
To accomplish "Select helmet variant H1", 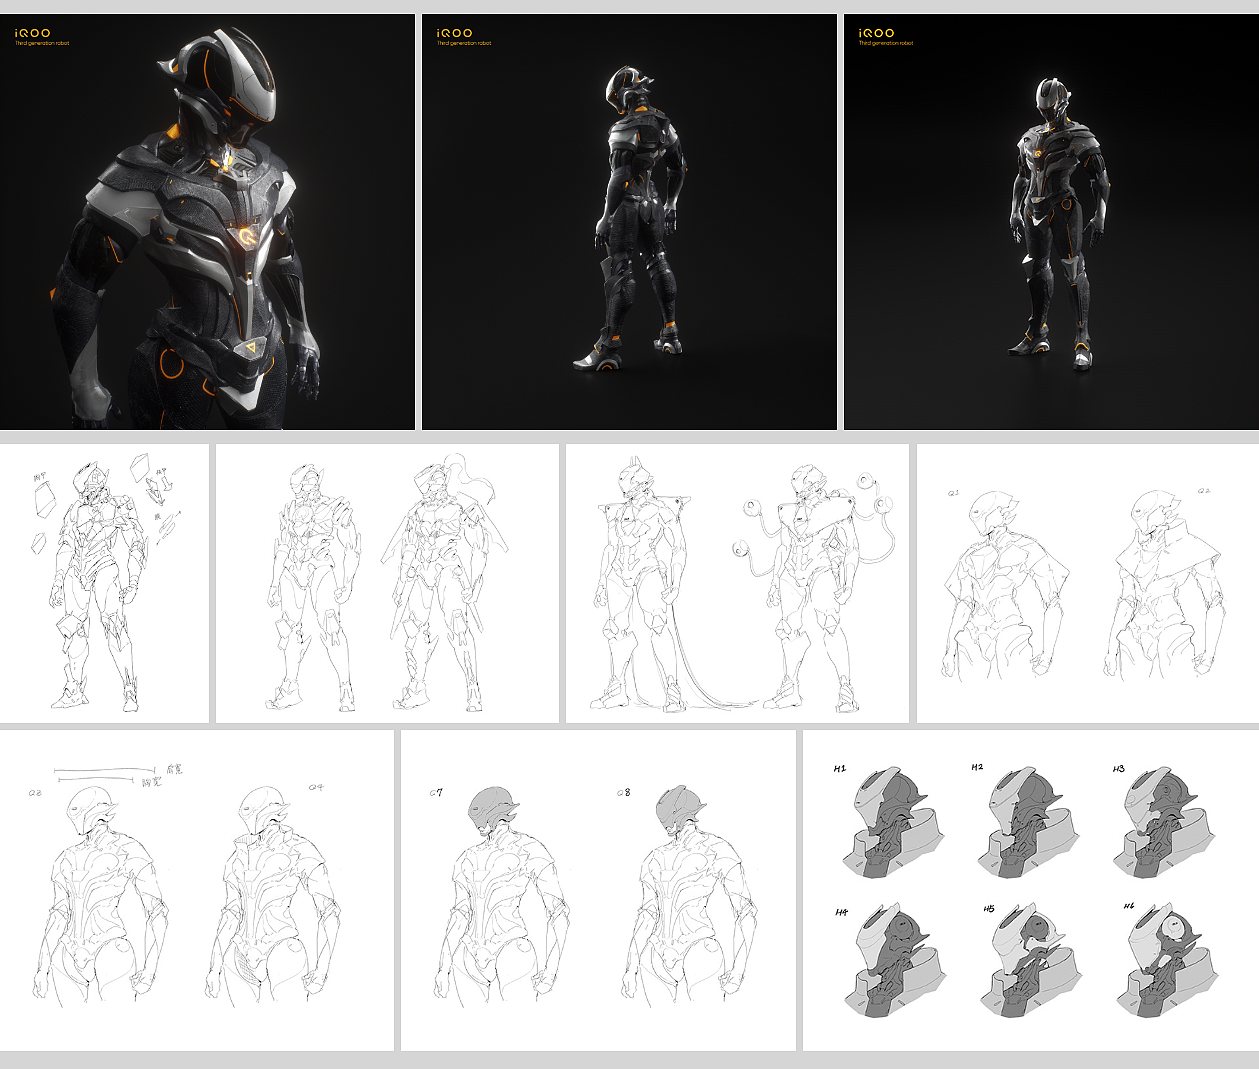I will pos(892,823).
